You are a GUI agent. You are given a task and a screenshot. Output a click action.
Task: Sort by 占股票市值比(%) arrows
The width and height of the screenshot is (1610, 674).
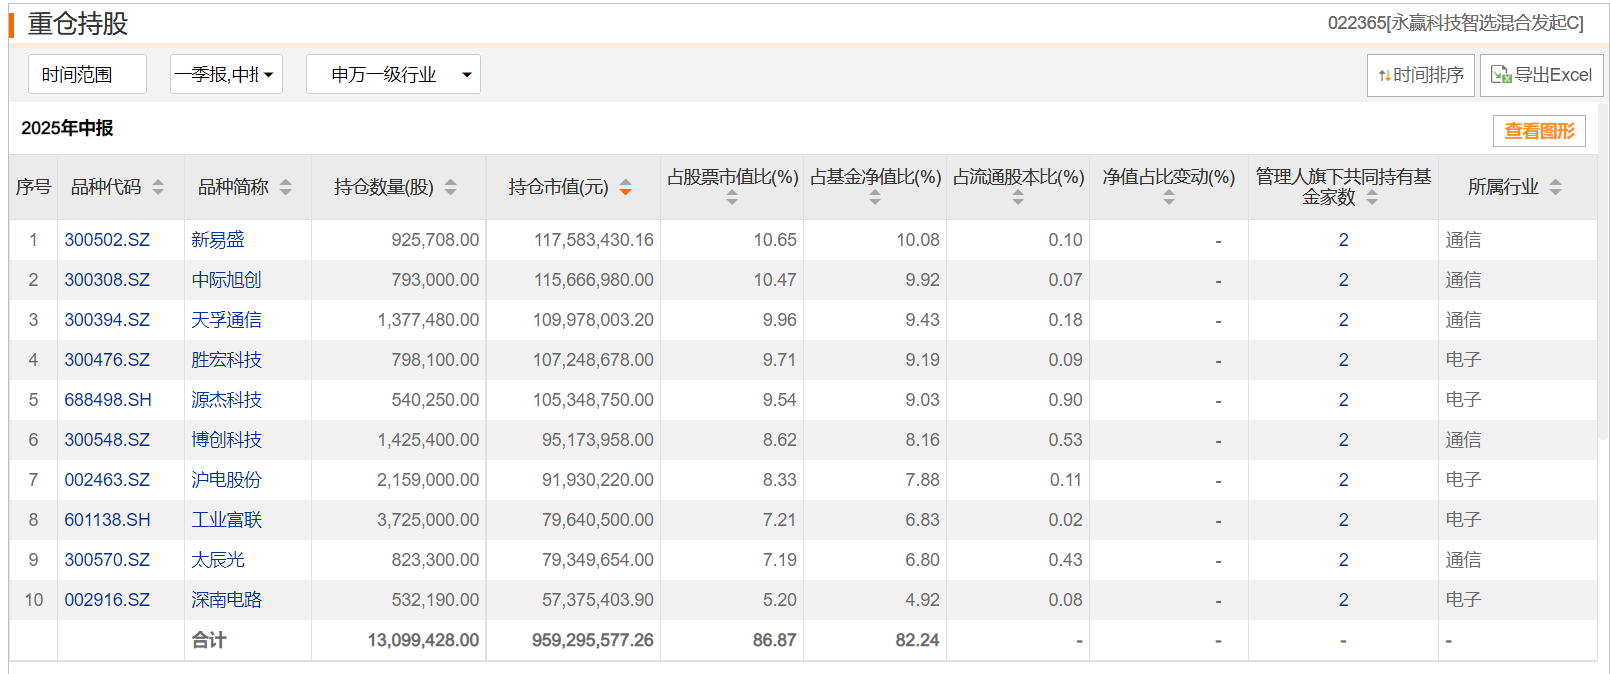pos(732,198)
